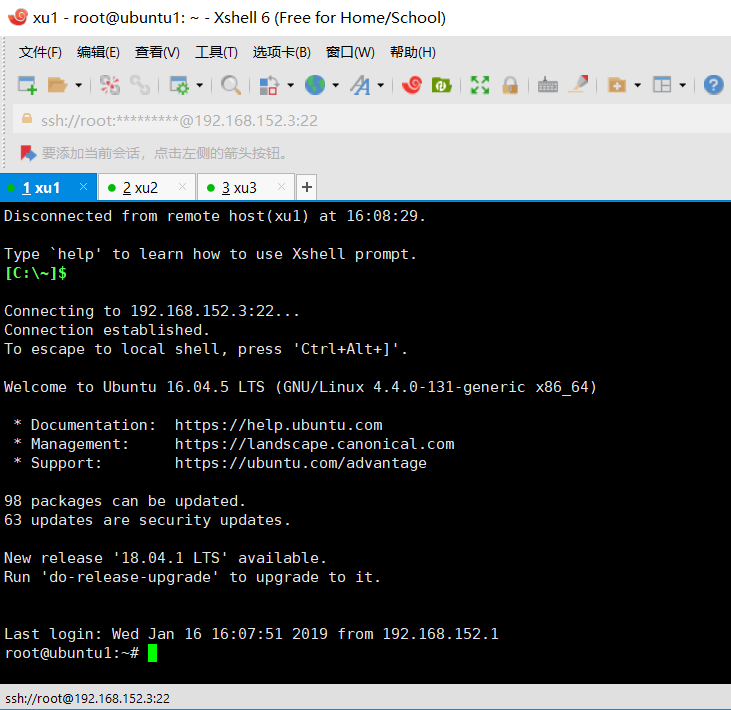Open the 文件(F) menu
The height and width of the screenshot is (710, 731).
pos(40,52)
